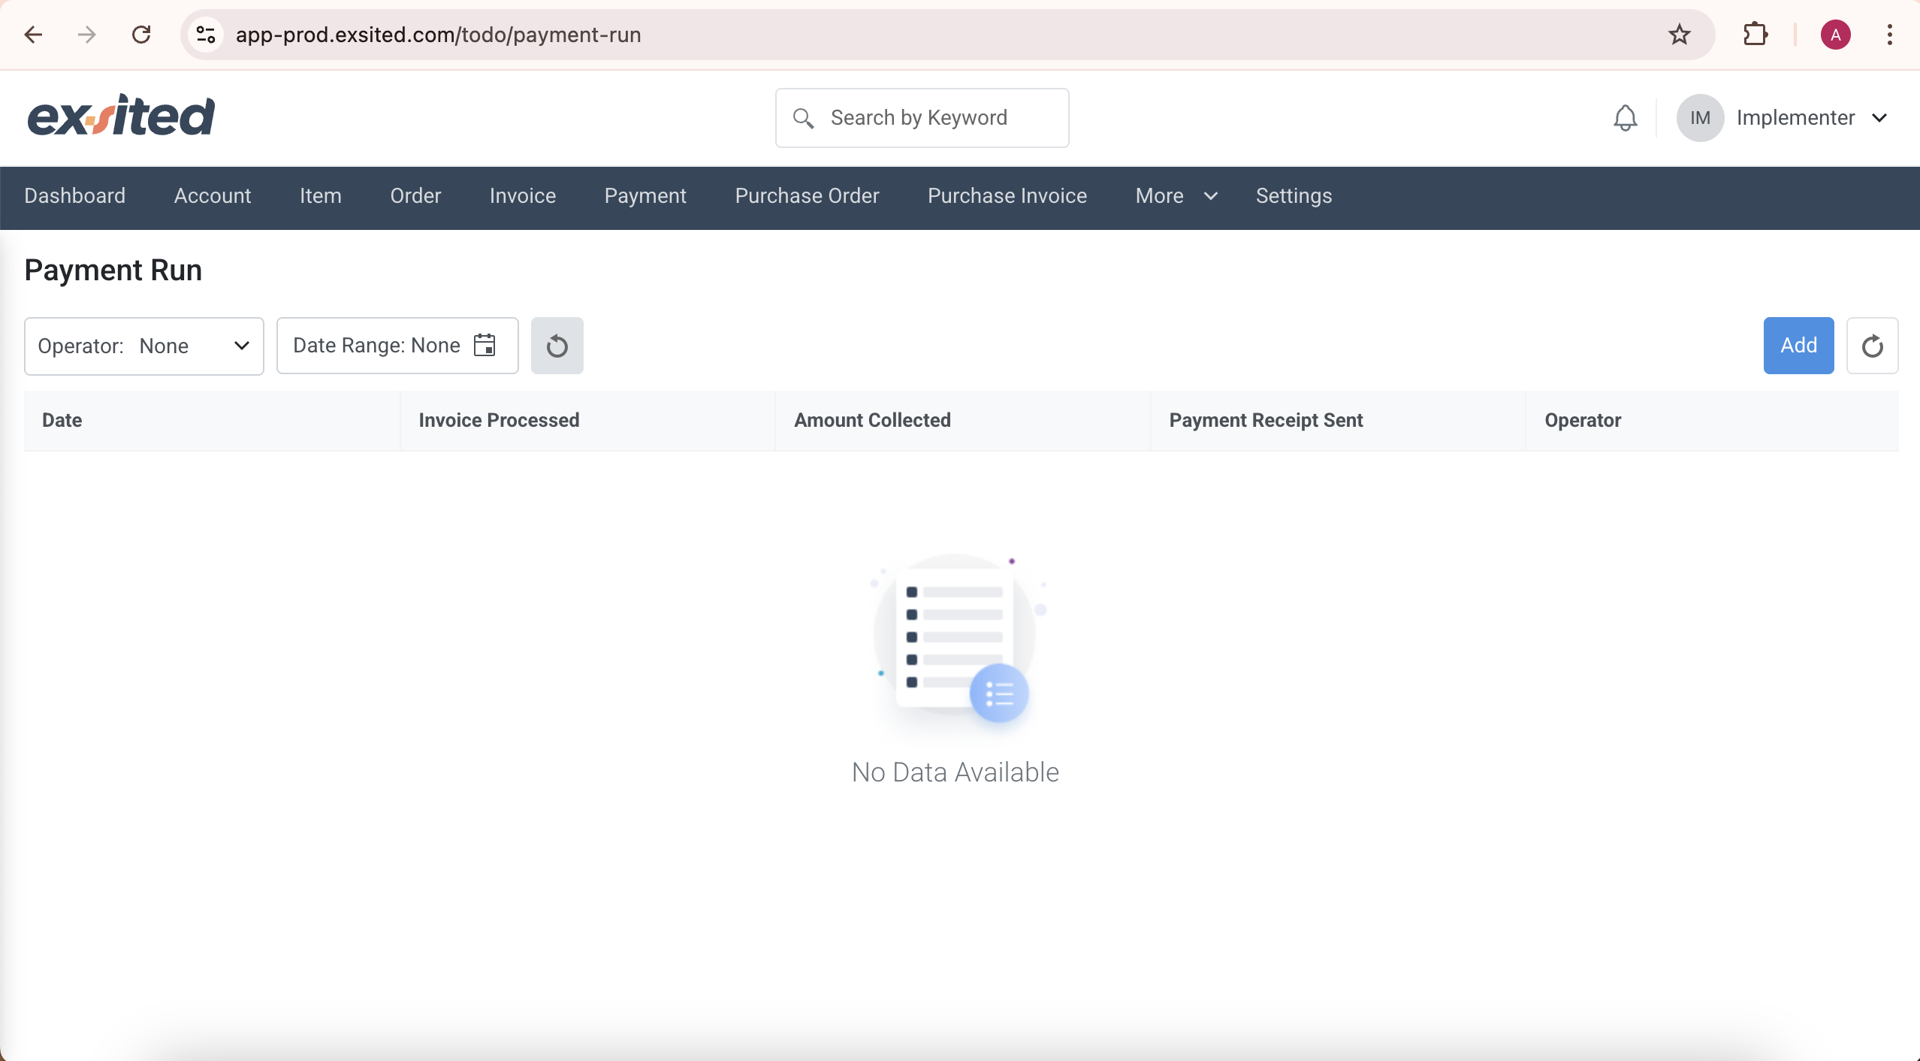Go back to previous browser page
This screenshot has width=1920, height=1061.
(x=33, y=35)
